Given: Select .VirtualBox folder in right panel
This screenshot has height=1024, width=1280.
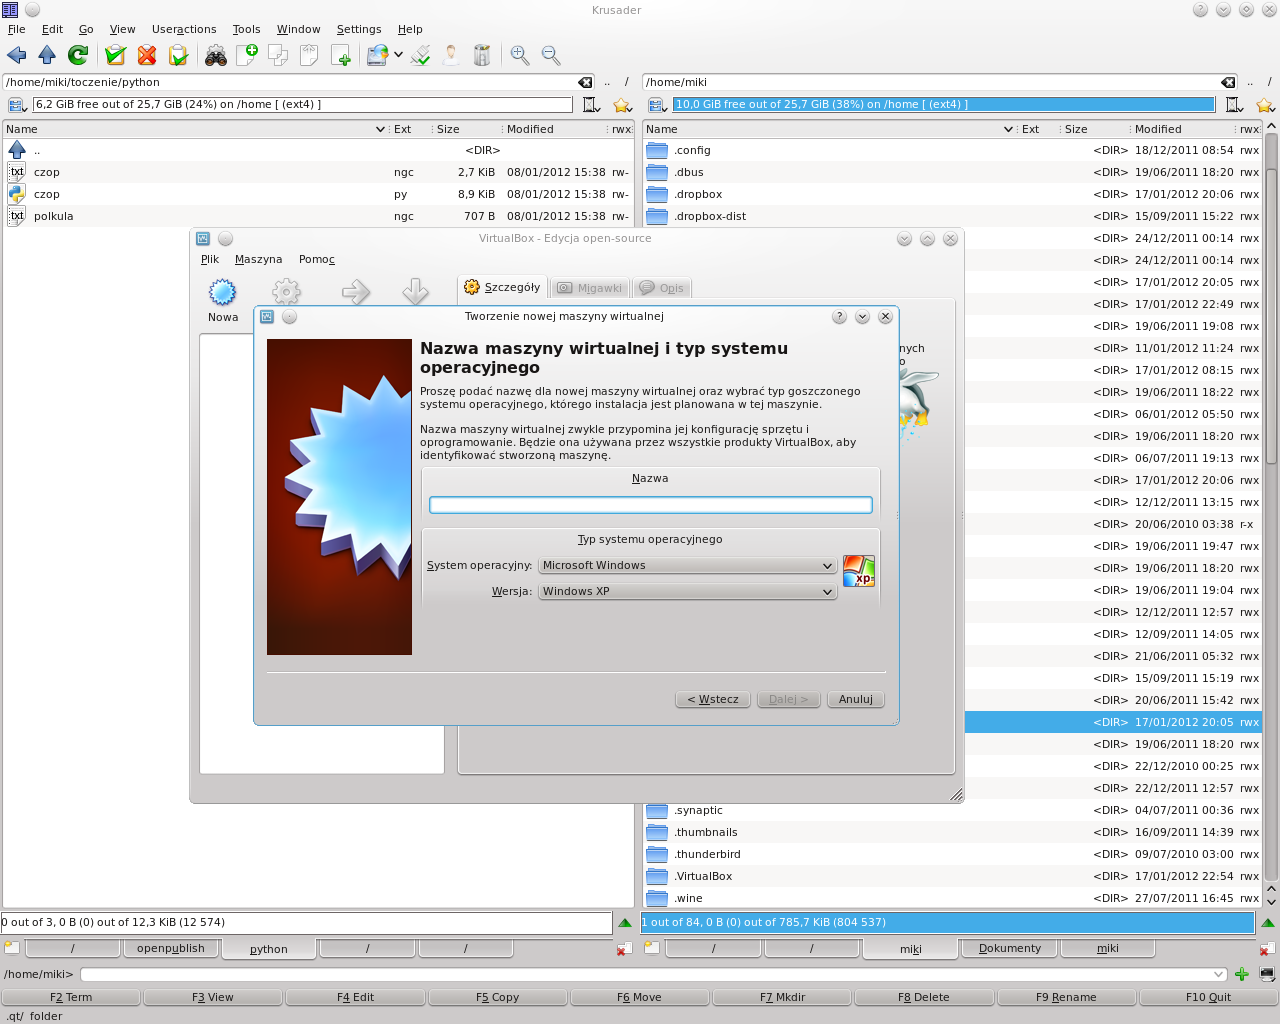Looking at the screenshot, I should tap(952, 876).
